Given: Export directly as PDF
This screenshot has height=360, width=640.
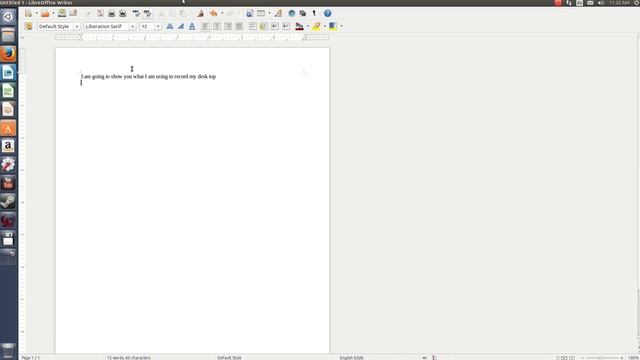Looking at the screenshot, I should [100, 13].
